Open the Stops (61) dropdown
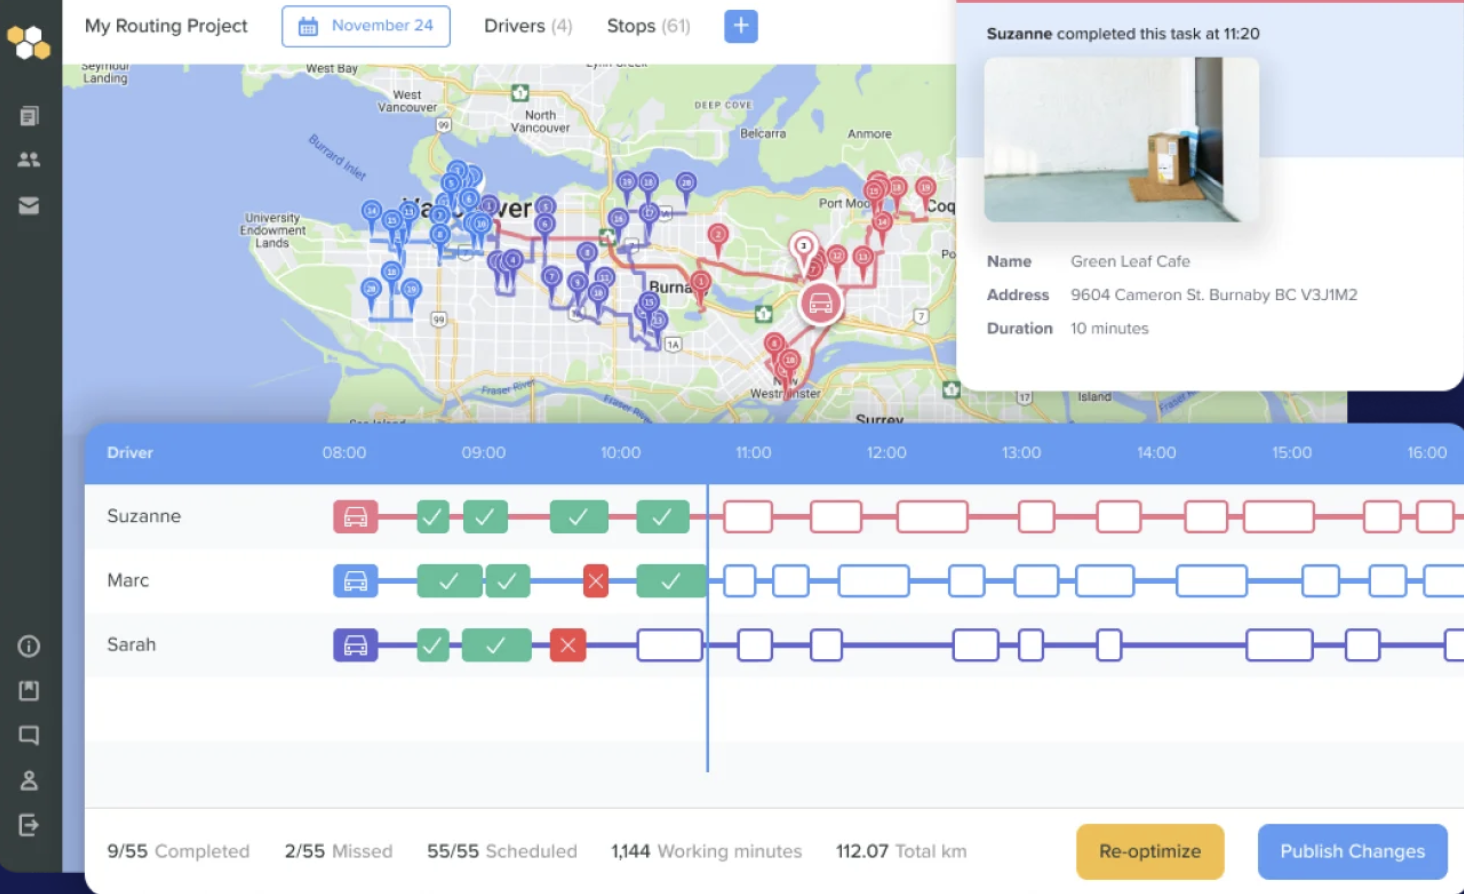1464x894 pixels. tap(648, 26)
